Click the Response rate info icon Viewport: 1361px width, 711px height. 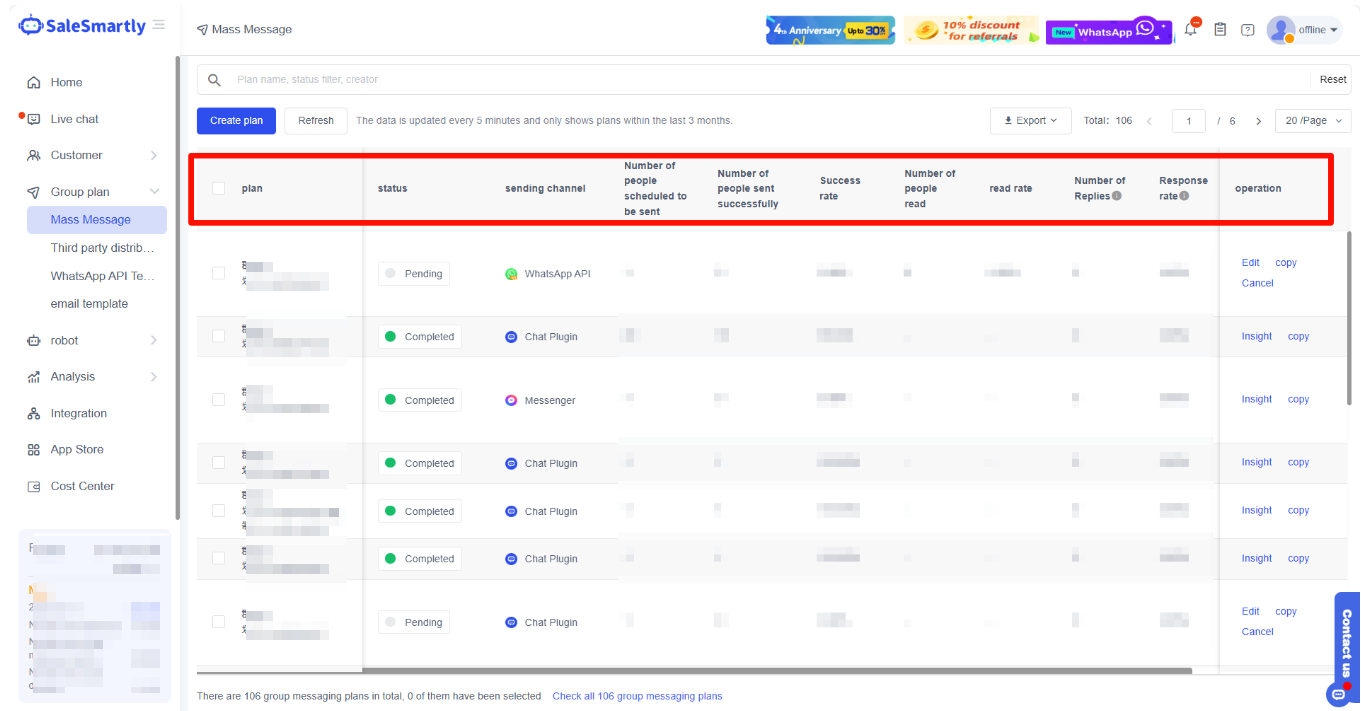[x=1184, y=196]
